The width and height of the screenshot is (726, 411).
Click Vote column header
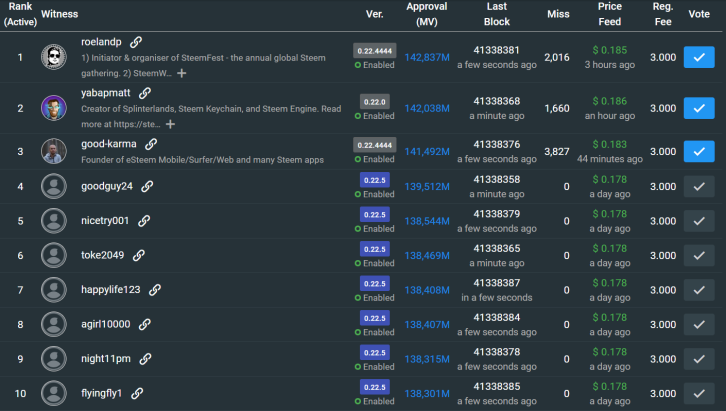point(699,14)
